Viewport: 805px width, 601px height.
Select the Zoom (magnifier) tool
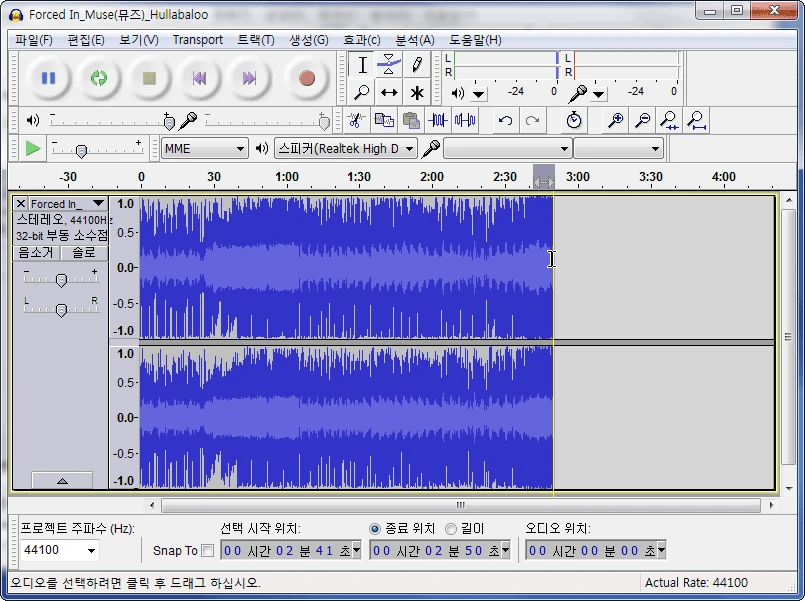[362, 92]
